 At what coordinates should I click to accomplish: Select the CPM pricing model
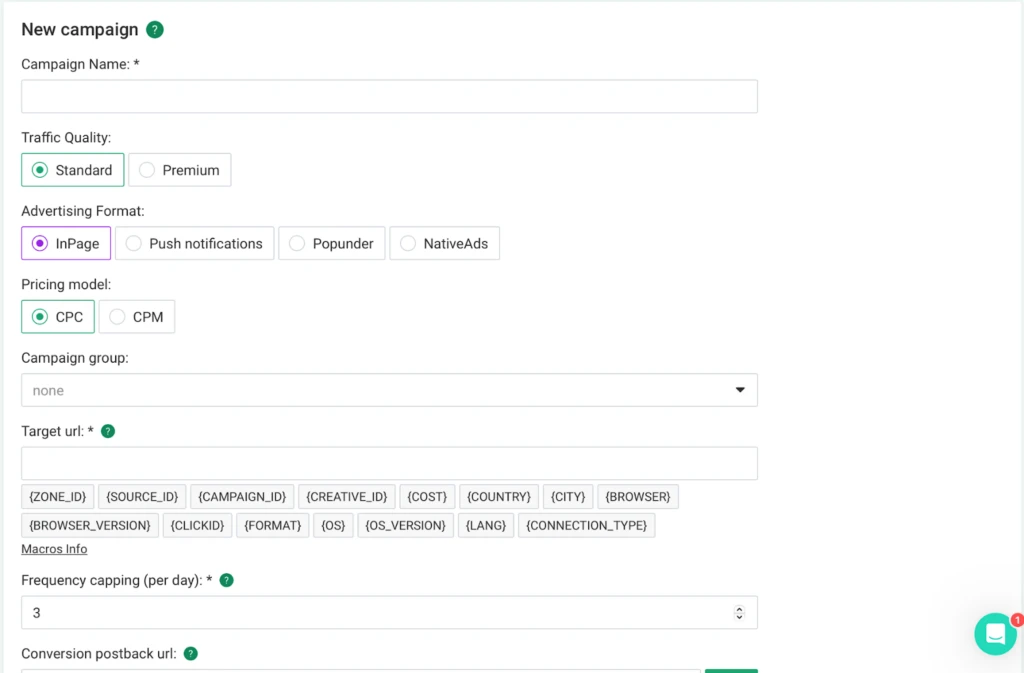click(136, 317)
